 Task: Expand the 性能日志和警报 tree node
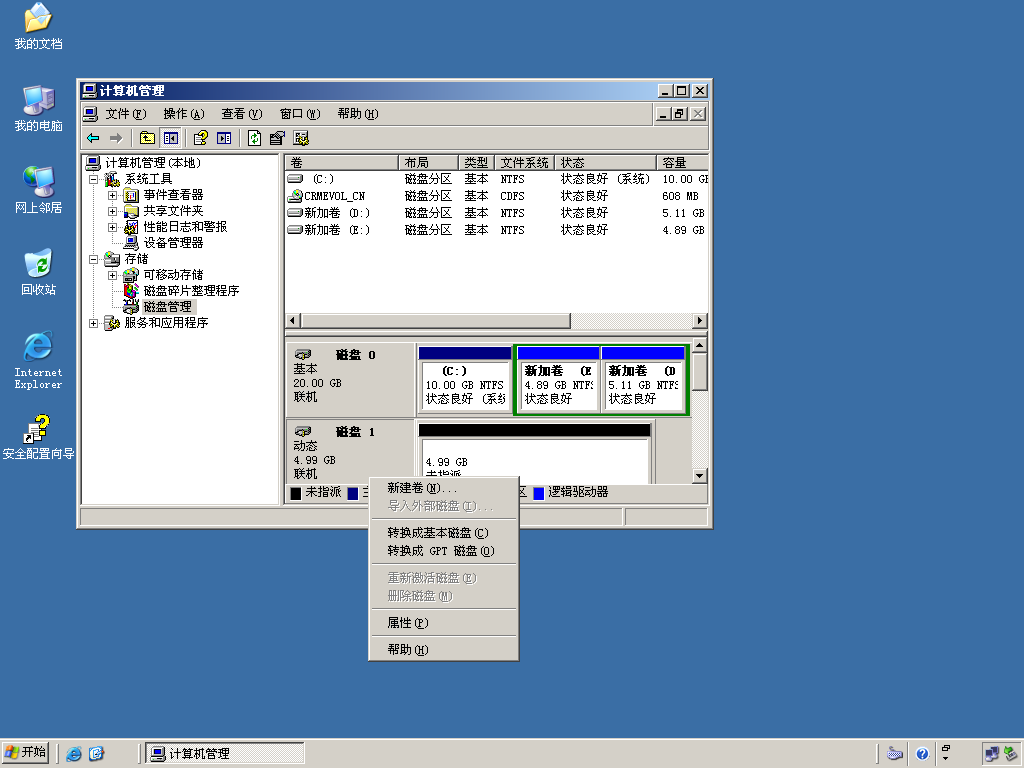tap(112, 227)
